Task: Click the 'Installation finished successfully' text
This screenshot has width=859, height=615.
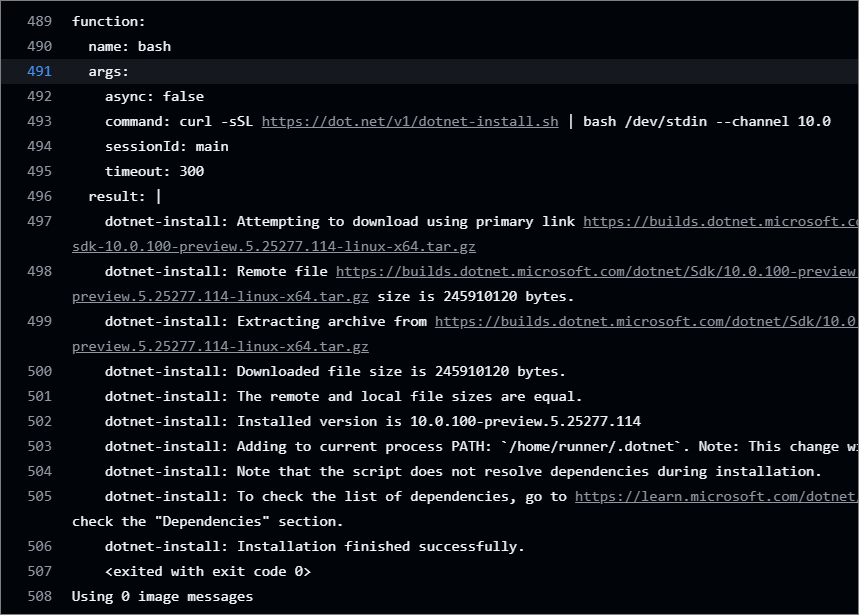Action: [x=380, y=547]
